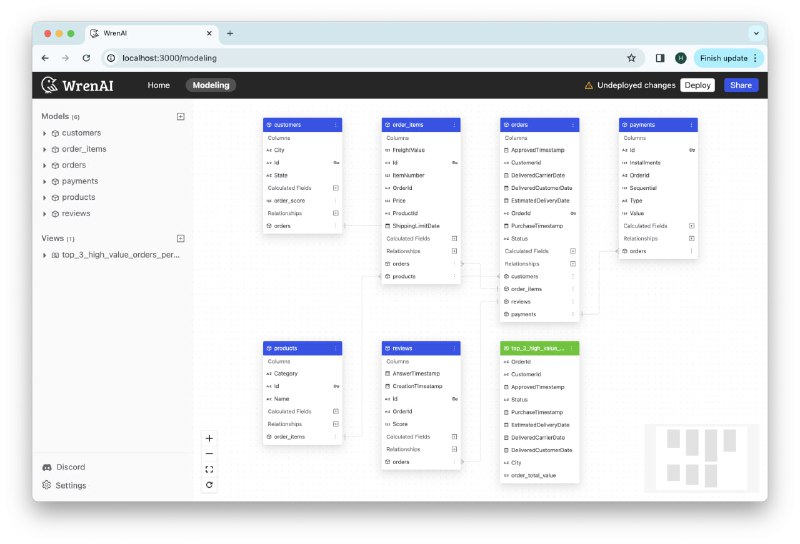Image resolution: width=800 pixels, height=544 pixels.
Task: Add a new view via Views plus icon
Action: point(181,238)
